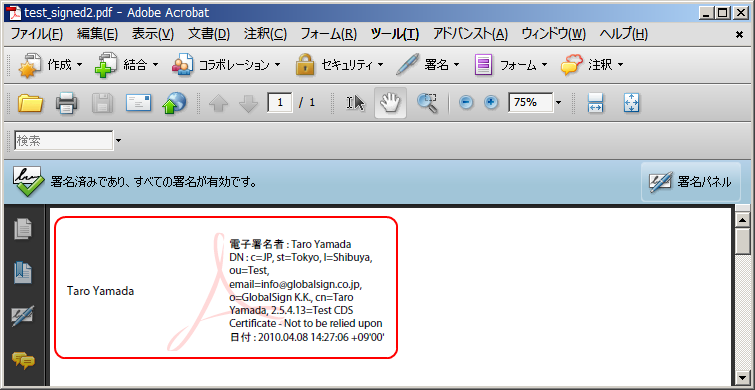Open the 文書(D) menu

209,34
